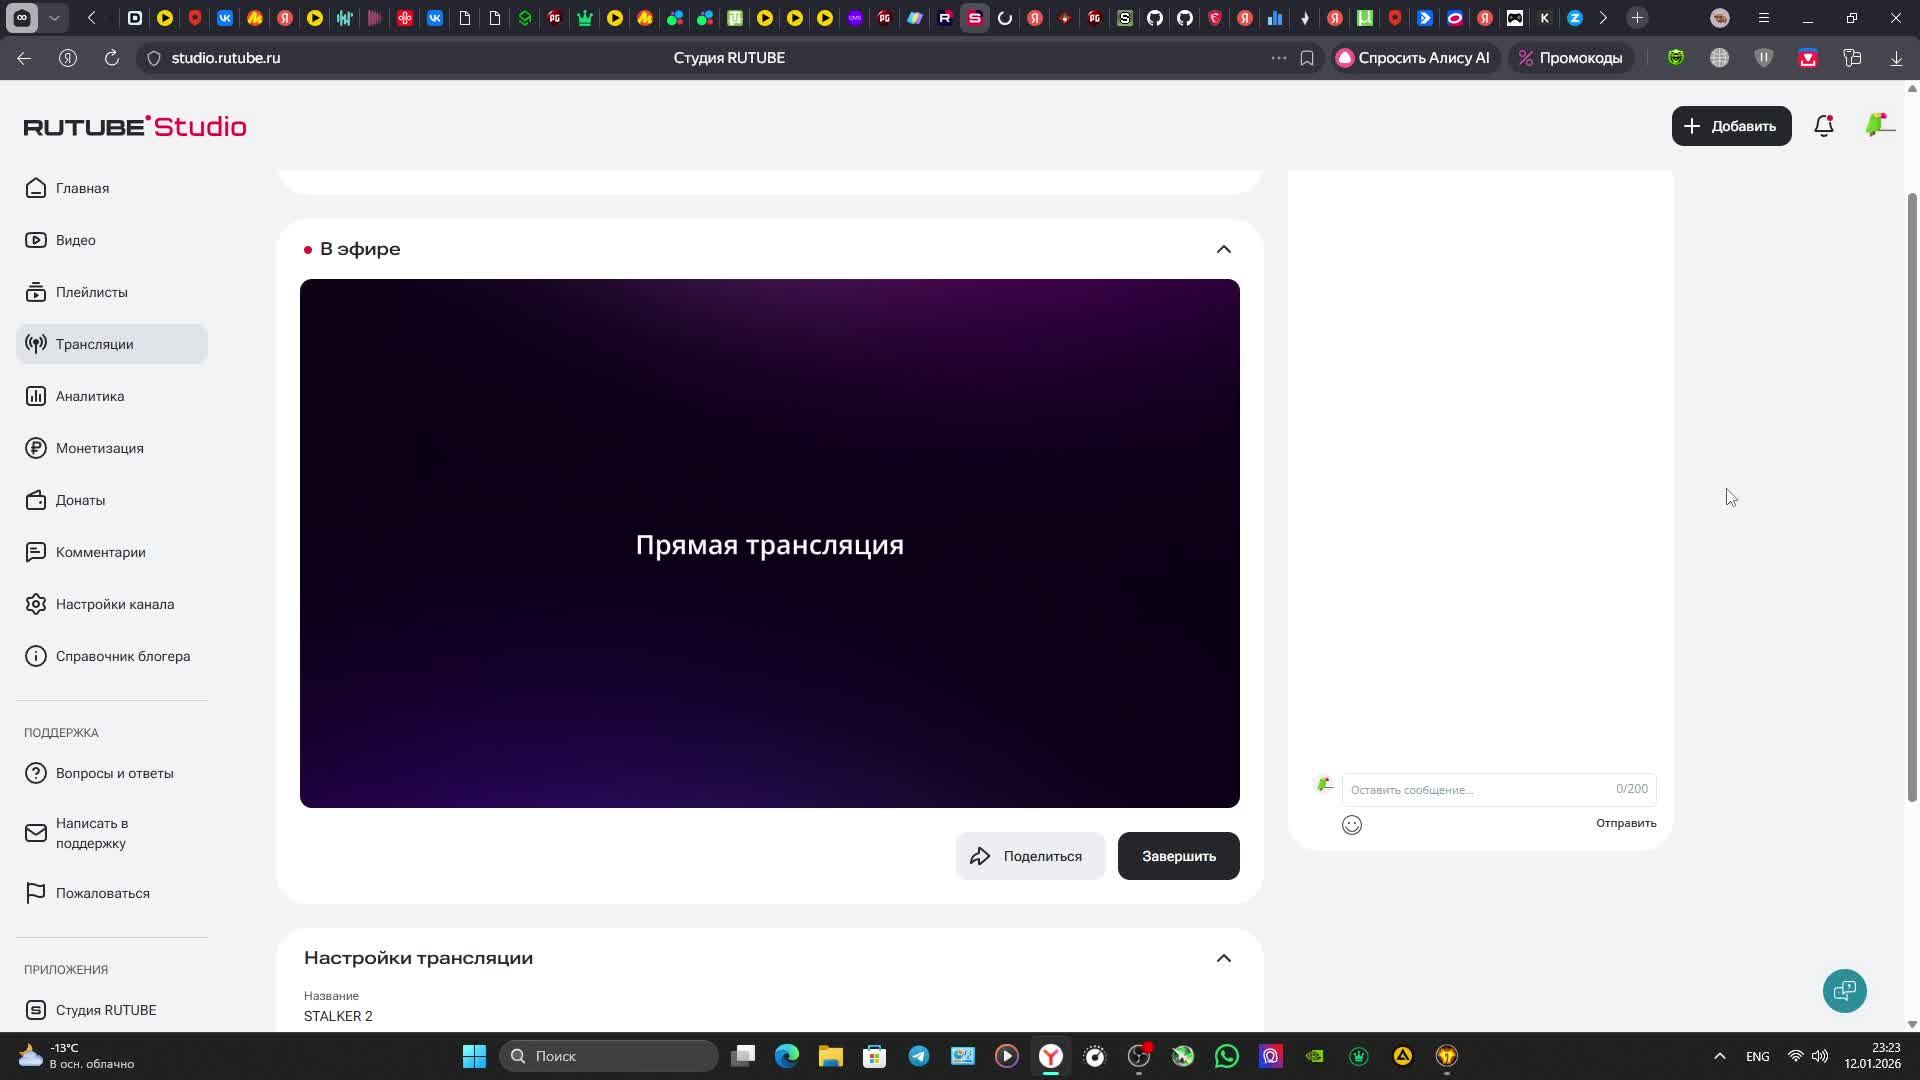Click the notifications bell icon
Screen dimensions: 1920x1080
coord(1823,126)
